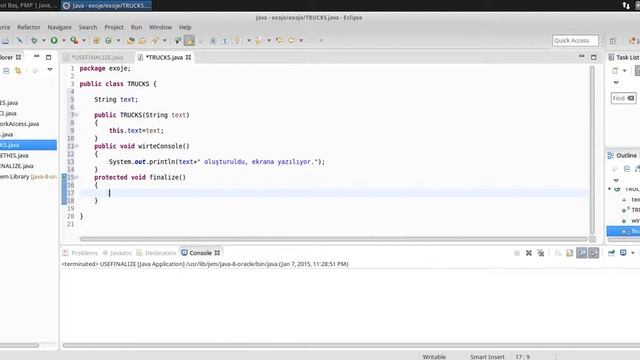Screen dimensions: 640x360
Task: Open the Search dropdown arrow
Action: (164, 40)
